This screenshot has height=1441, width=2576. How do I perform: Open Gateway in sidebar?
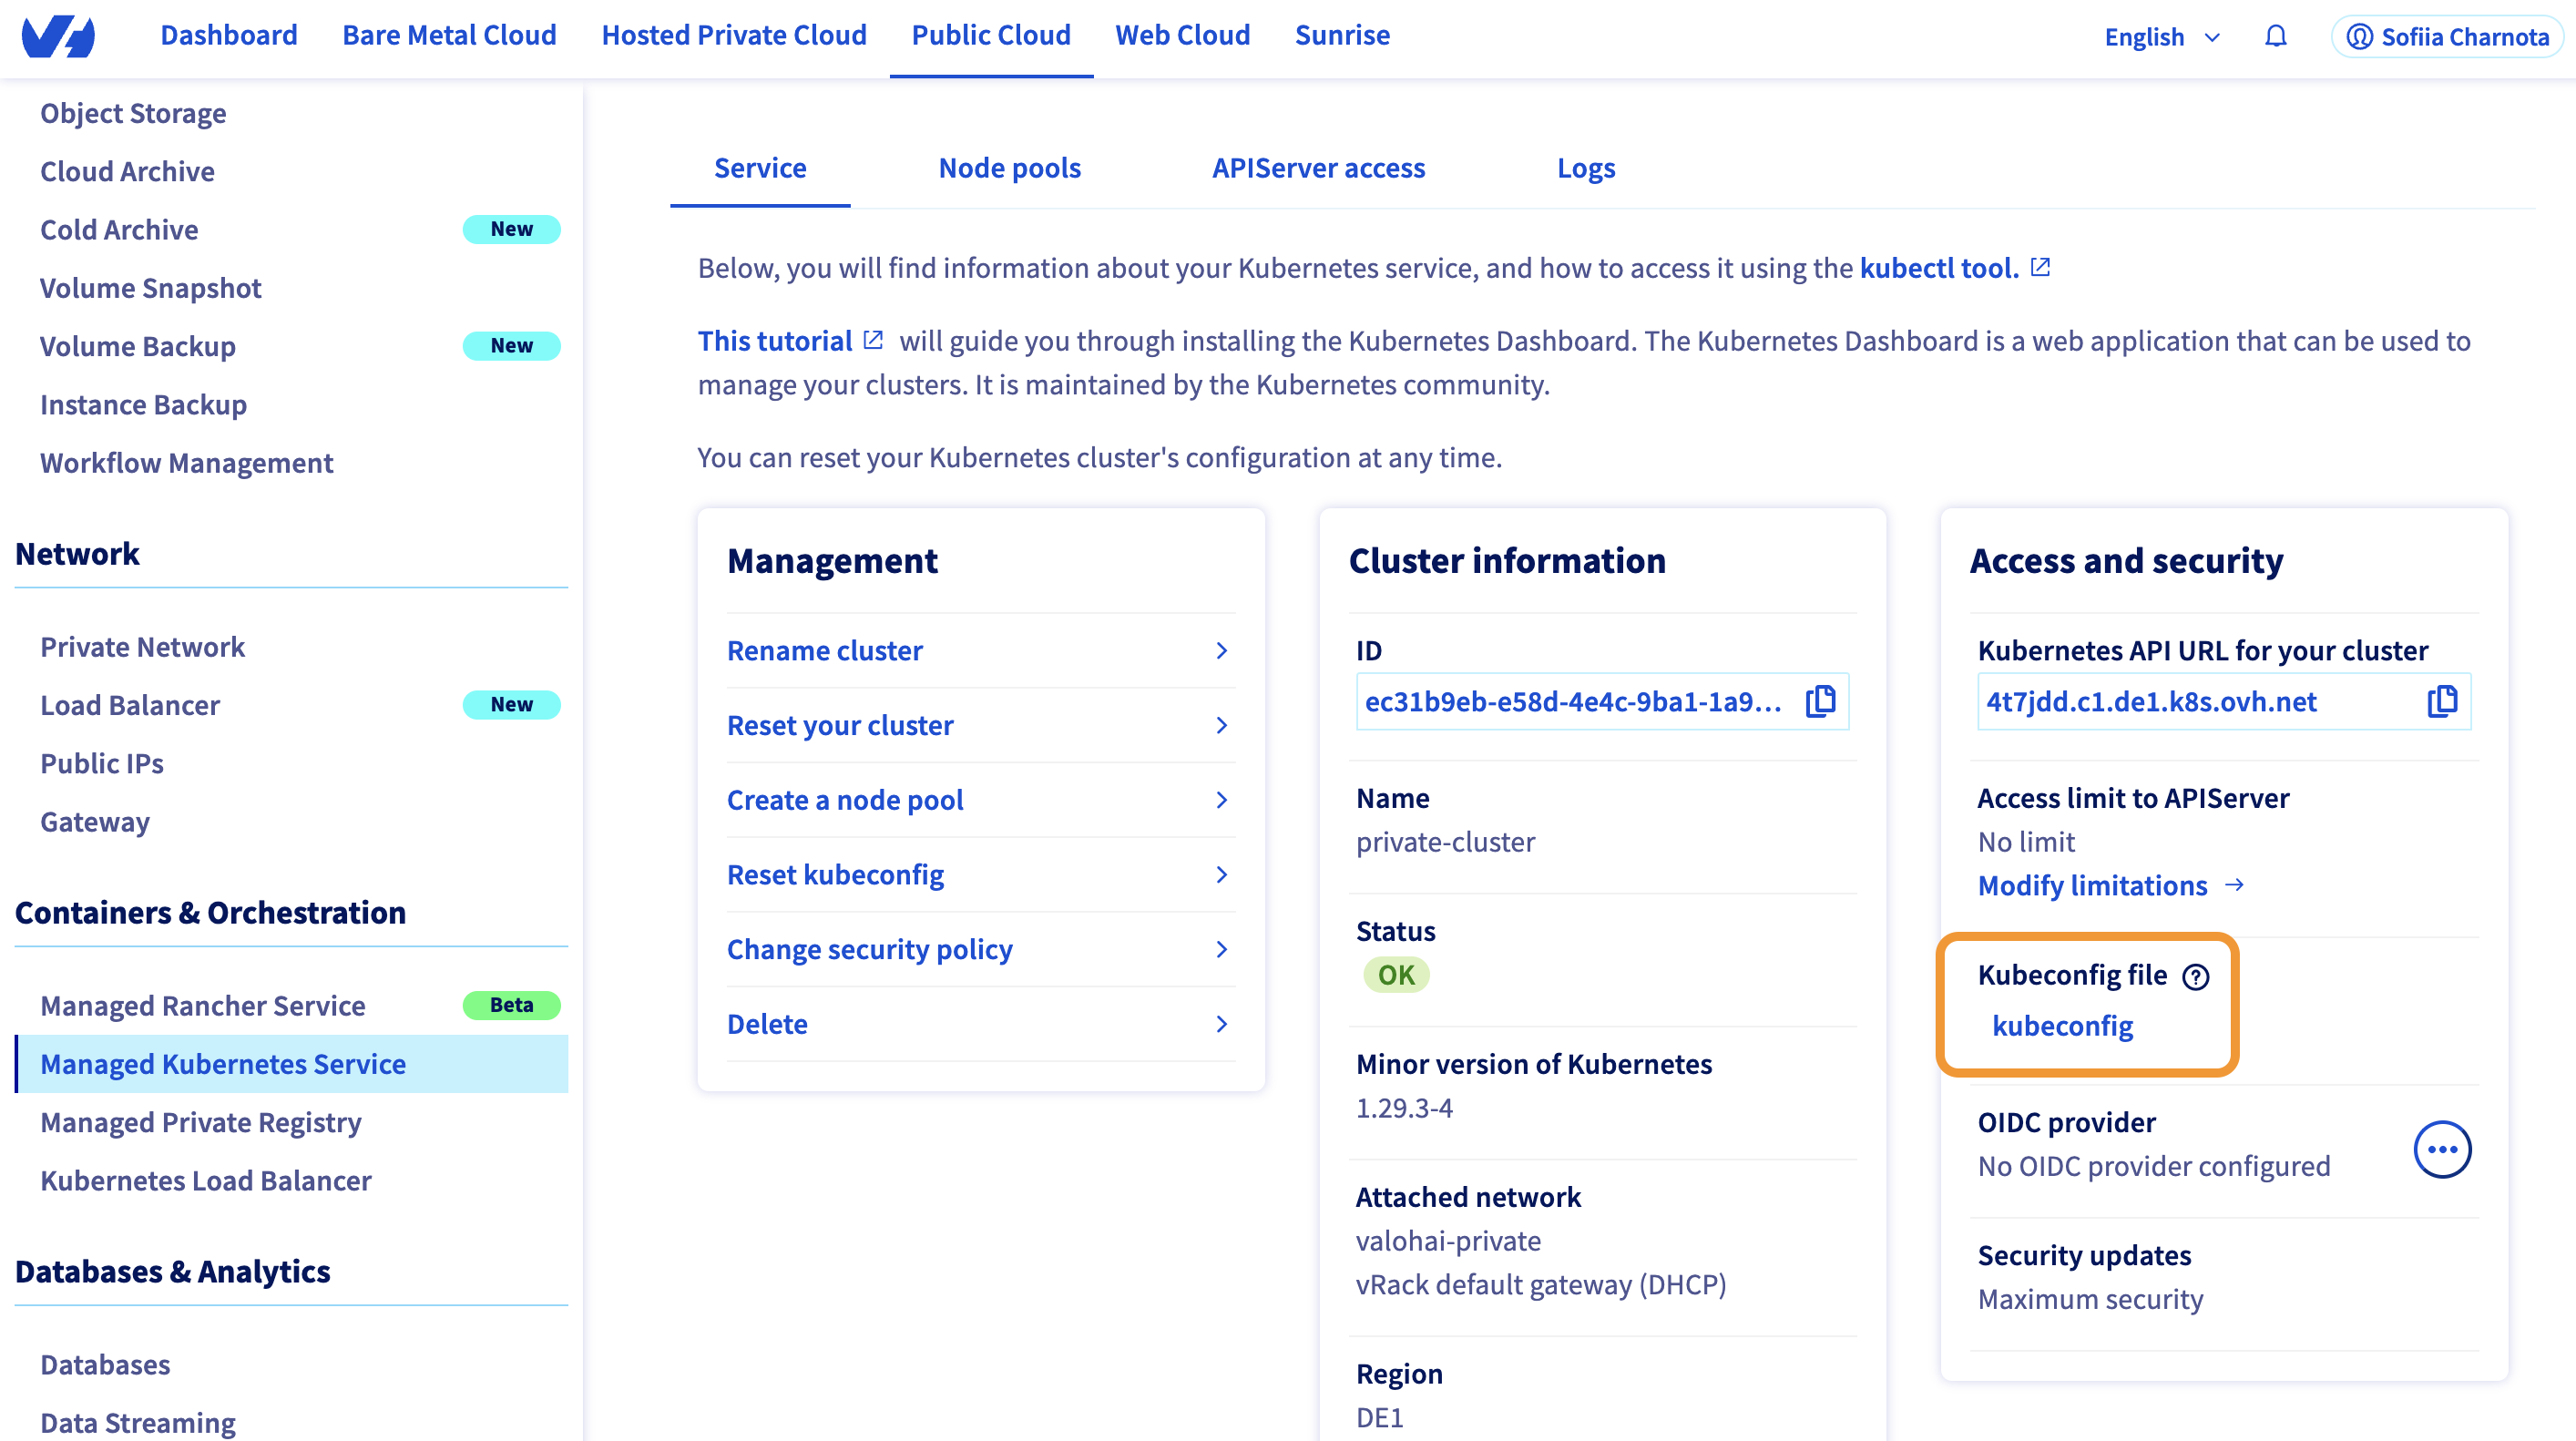pos(95,822)
